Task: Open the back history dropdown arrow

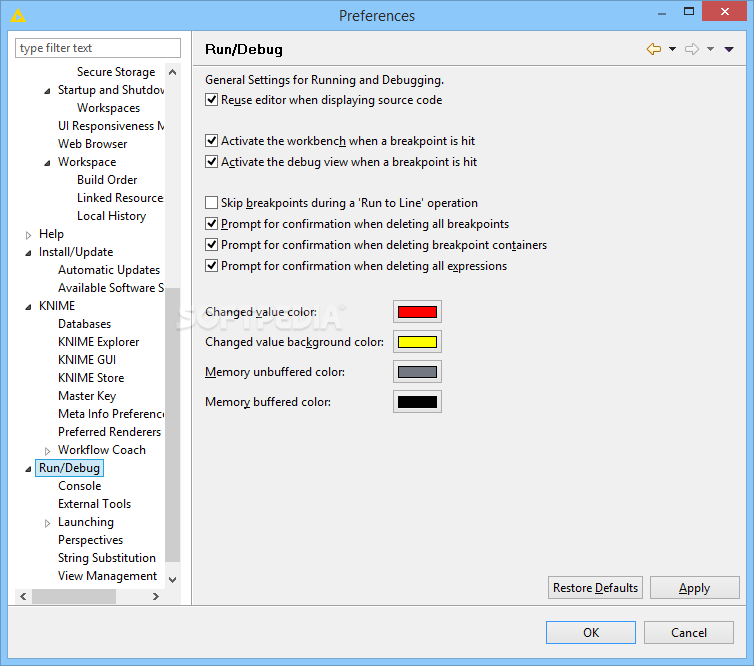Action: pos(672,49)
